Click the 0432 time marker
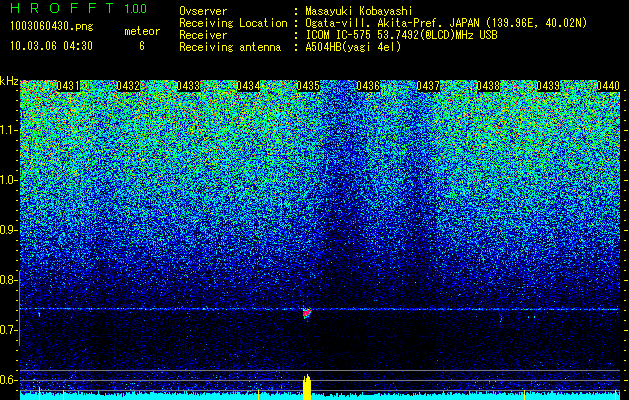Image resolution: width=629 pixels, height=400 pixels. click(128, 86)
